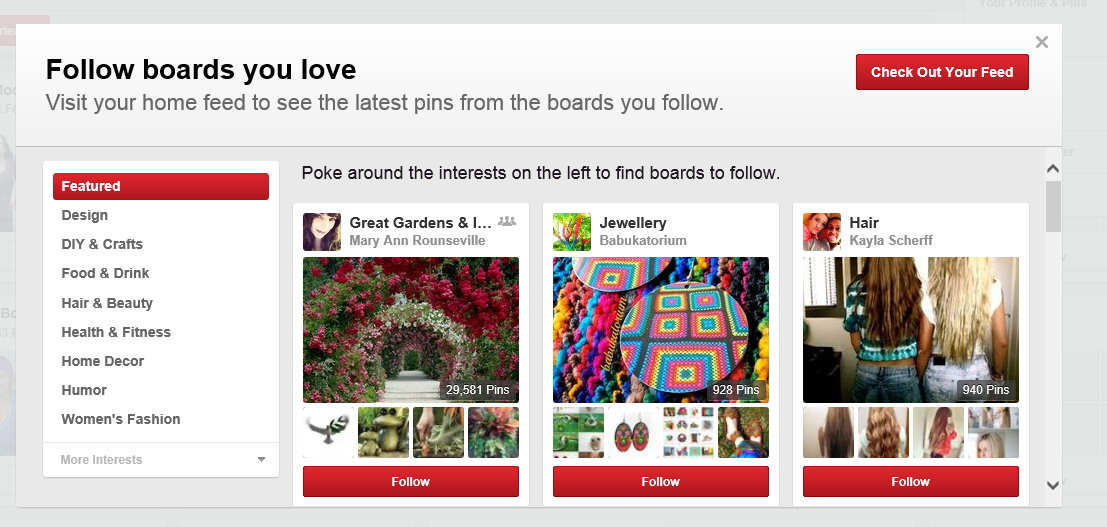
Task: Select the Featured category
Action: tap(160, 186)
